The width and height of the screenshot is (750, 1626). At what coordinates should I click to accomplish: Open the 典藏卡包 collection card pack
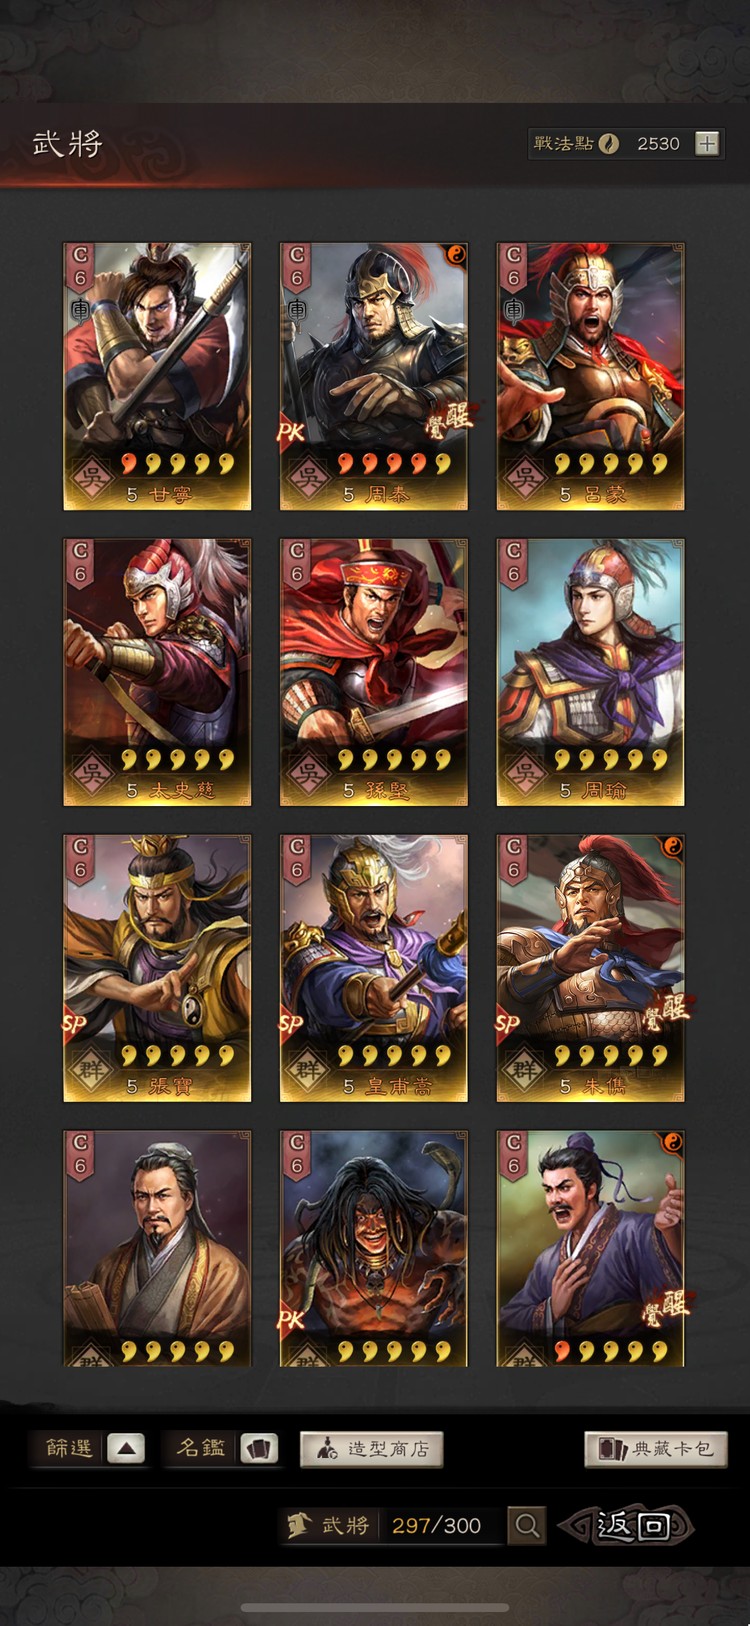(656, 1449)
